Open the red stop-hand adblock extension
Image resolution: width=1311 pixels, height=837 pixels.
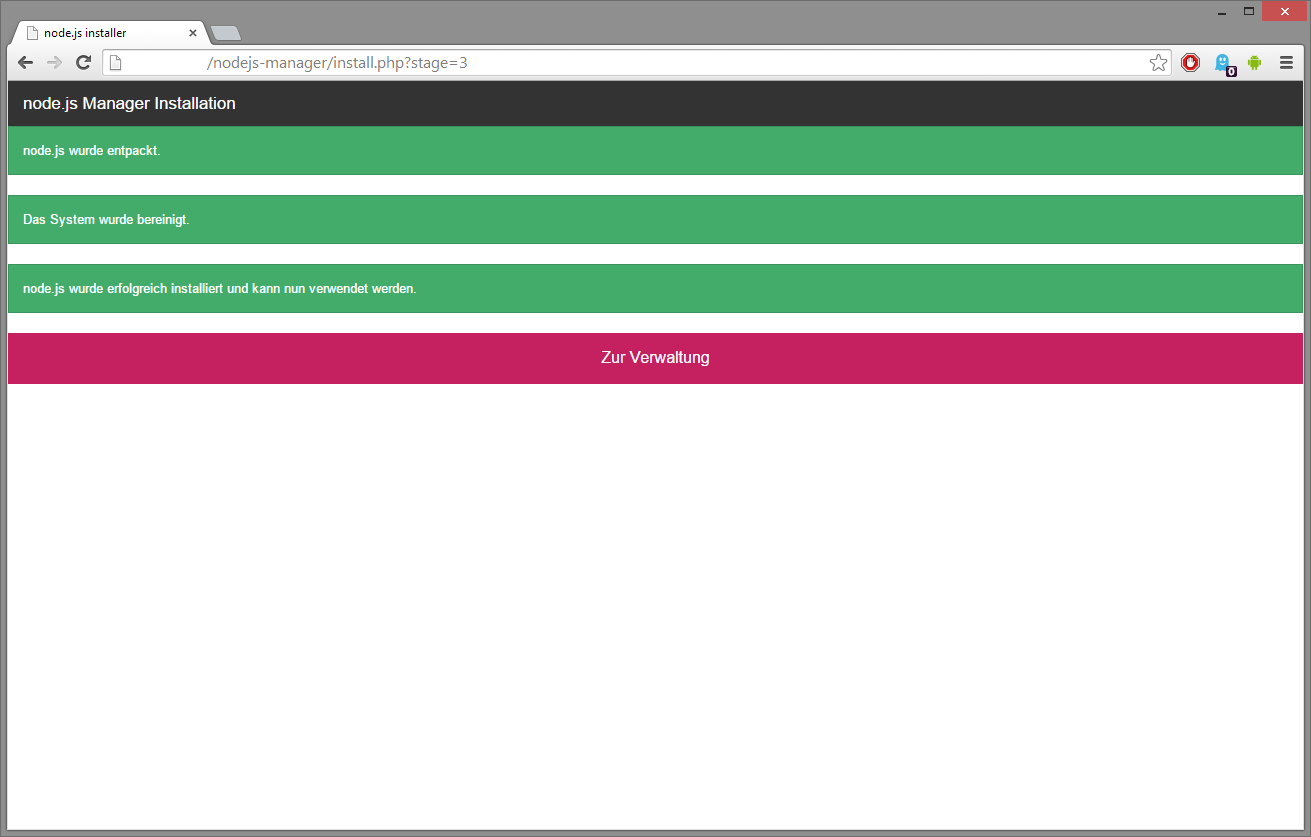click(1190, 63)
